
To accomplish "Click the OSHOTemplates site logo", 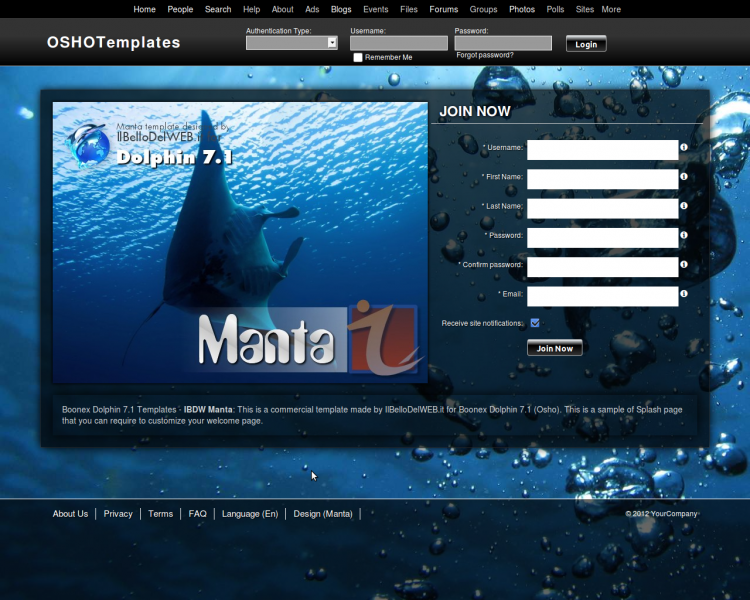I will point(113,42).
